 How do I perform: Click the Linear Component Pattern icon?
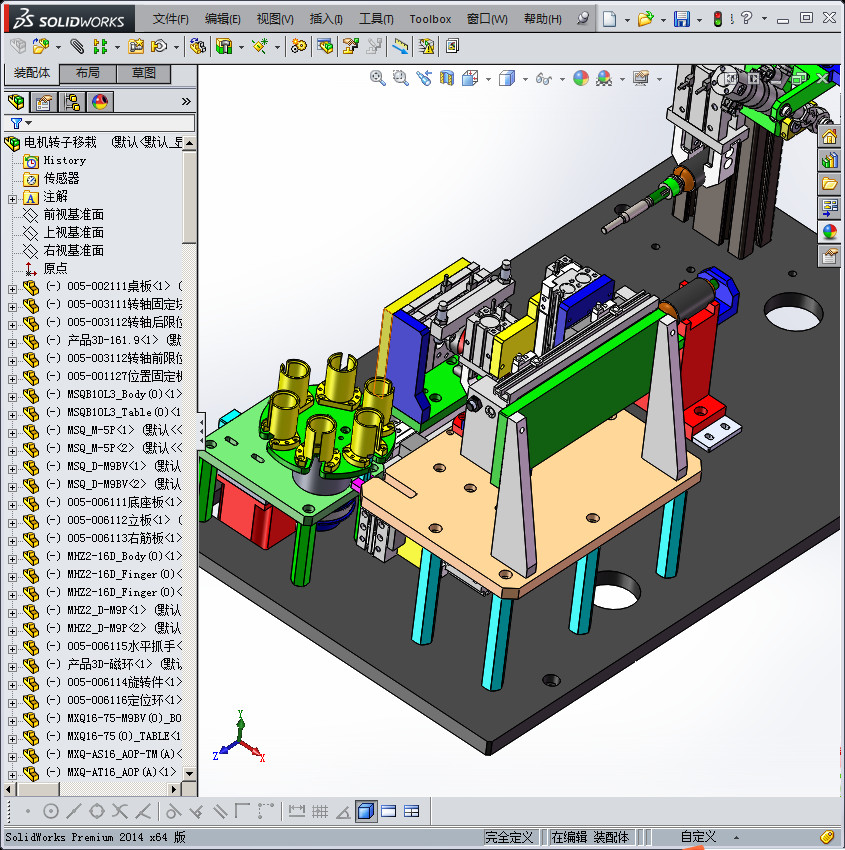click(x=100, y=47)
